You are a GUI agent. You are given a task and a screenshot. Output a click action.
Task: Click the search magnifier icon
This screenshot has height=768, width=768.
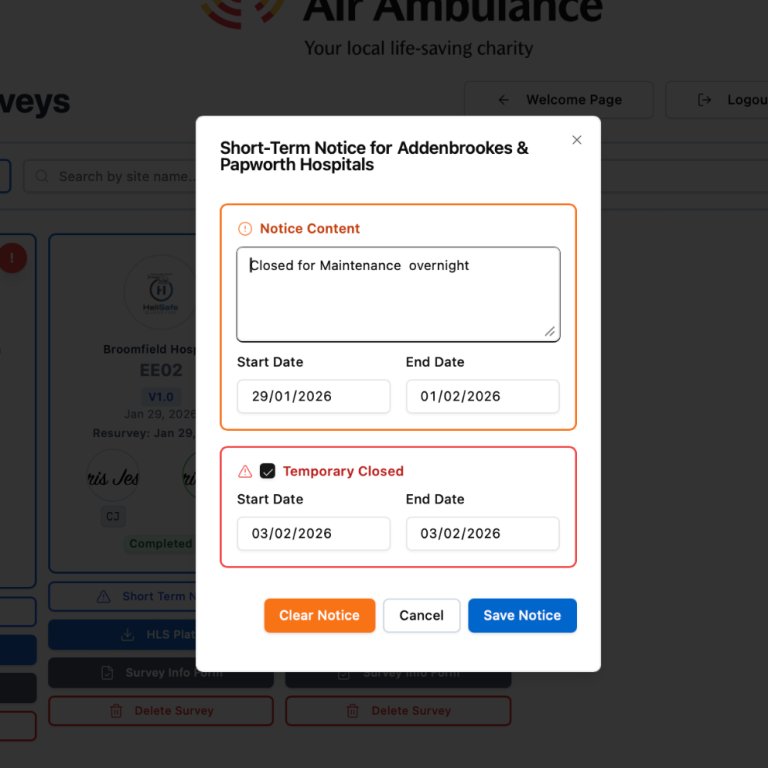42,177
